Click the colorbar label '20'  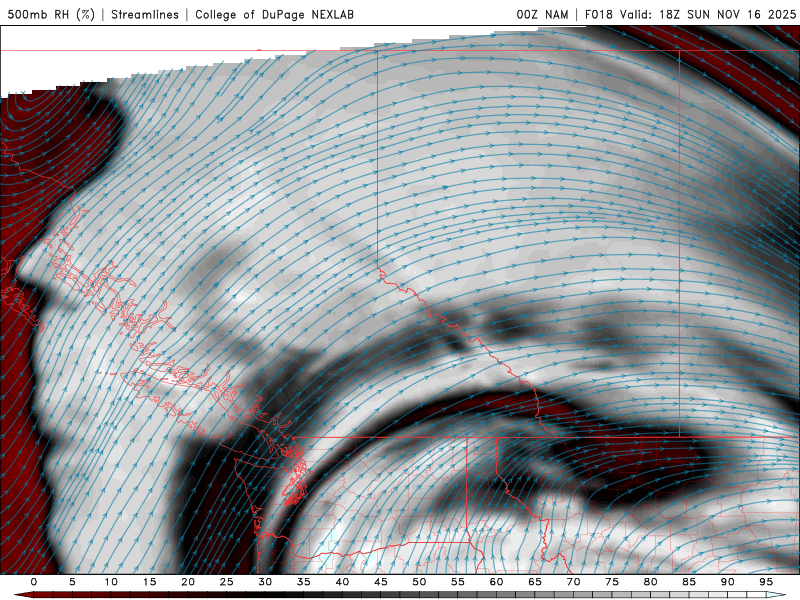188,582
